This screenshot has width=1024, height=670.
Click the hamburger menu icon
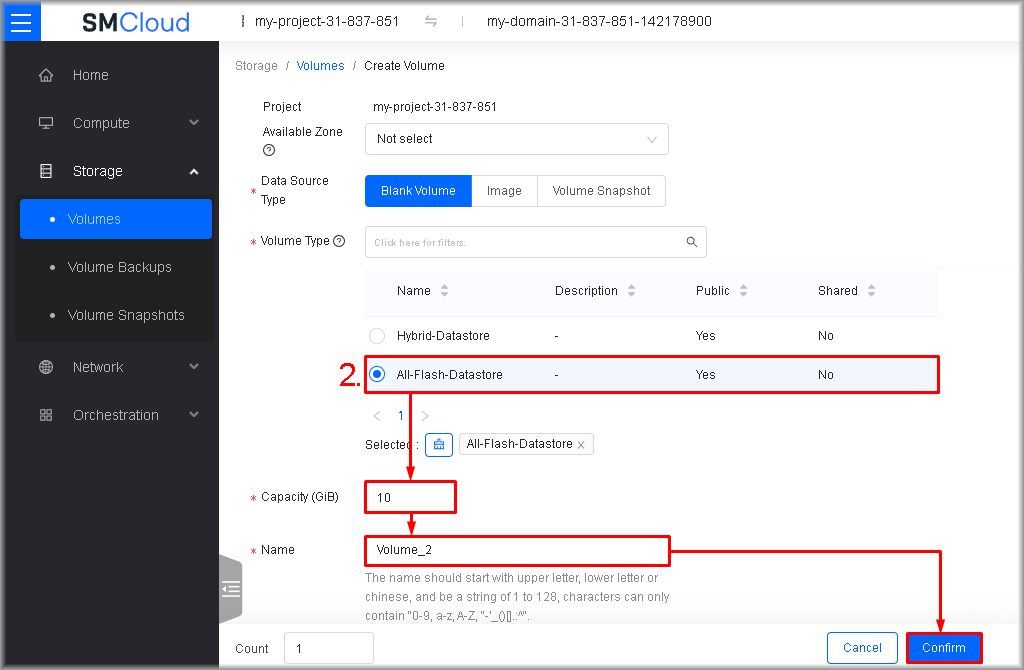coord(21,21)
